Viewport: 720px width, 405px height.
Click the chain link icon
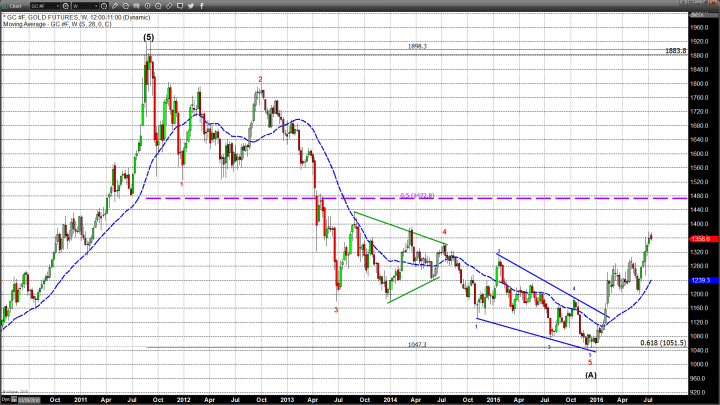click(x=169, y=6)
